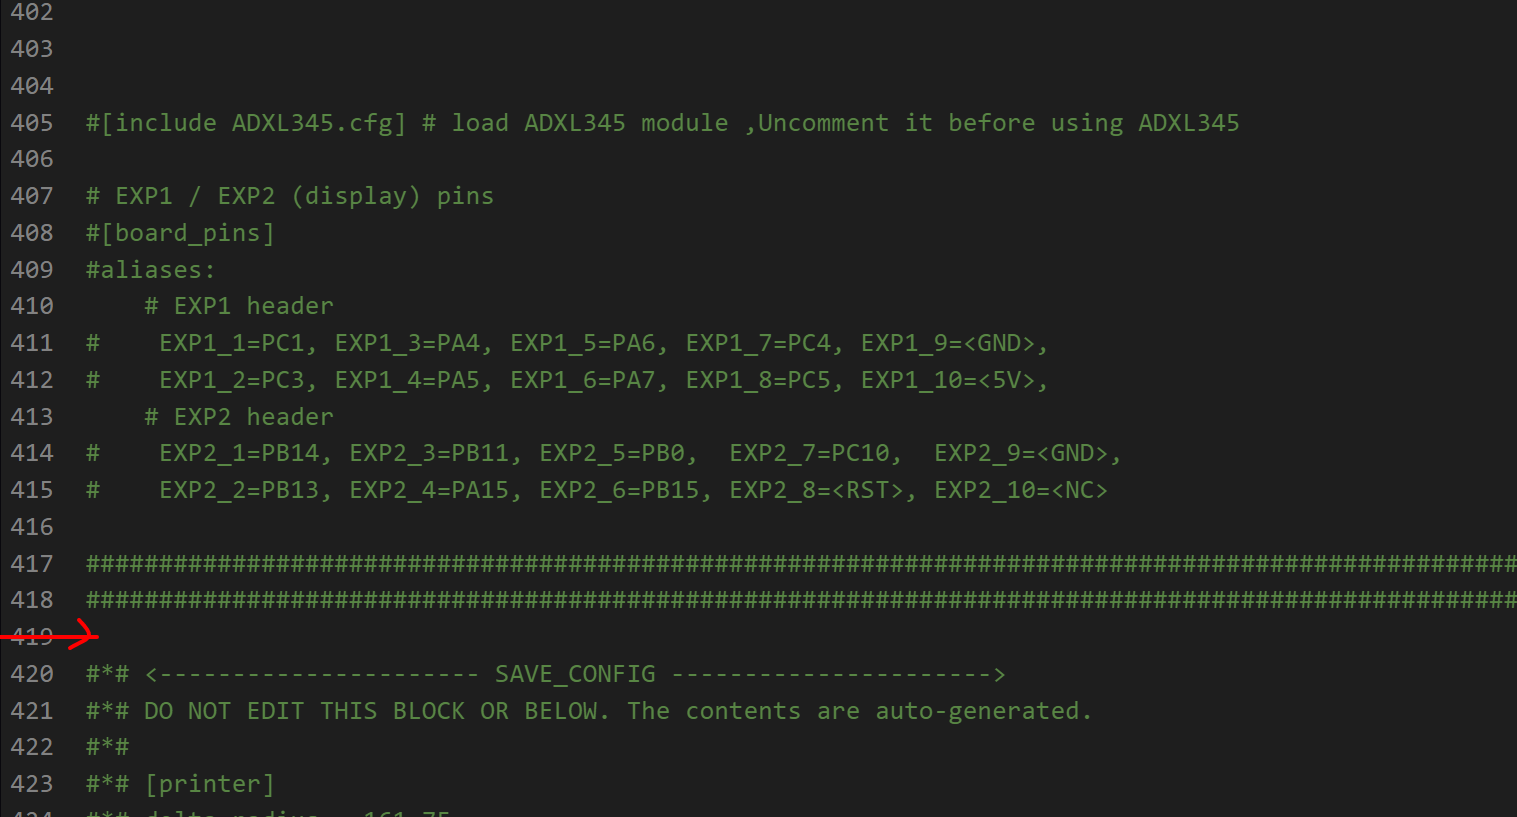Click the #[board_pins] line
Image resolution: width=1517 pixels, height=817 pixels.
tap(180, 233)
